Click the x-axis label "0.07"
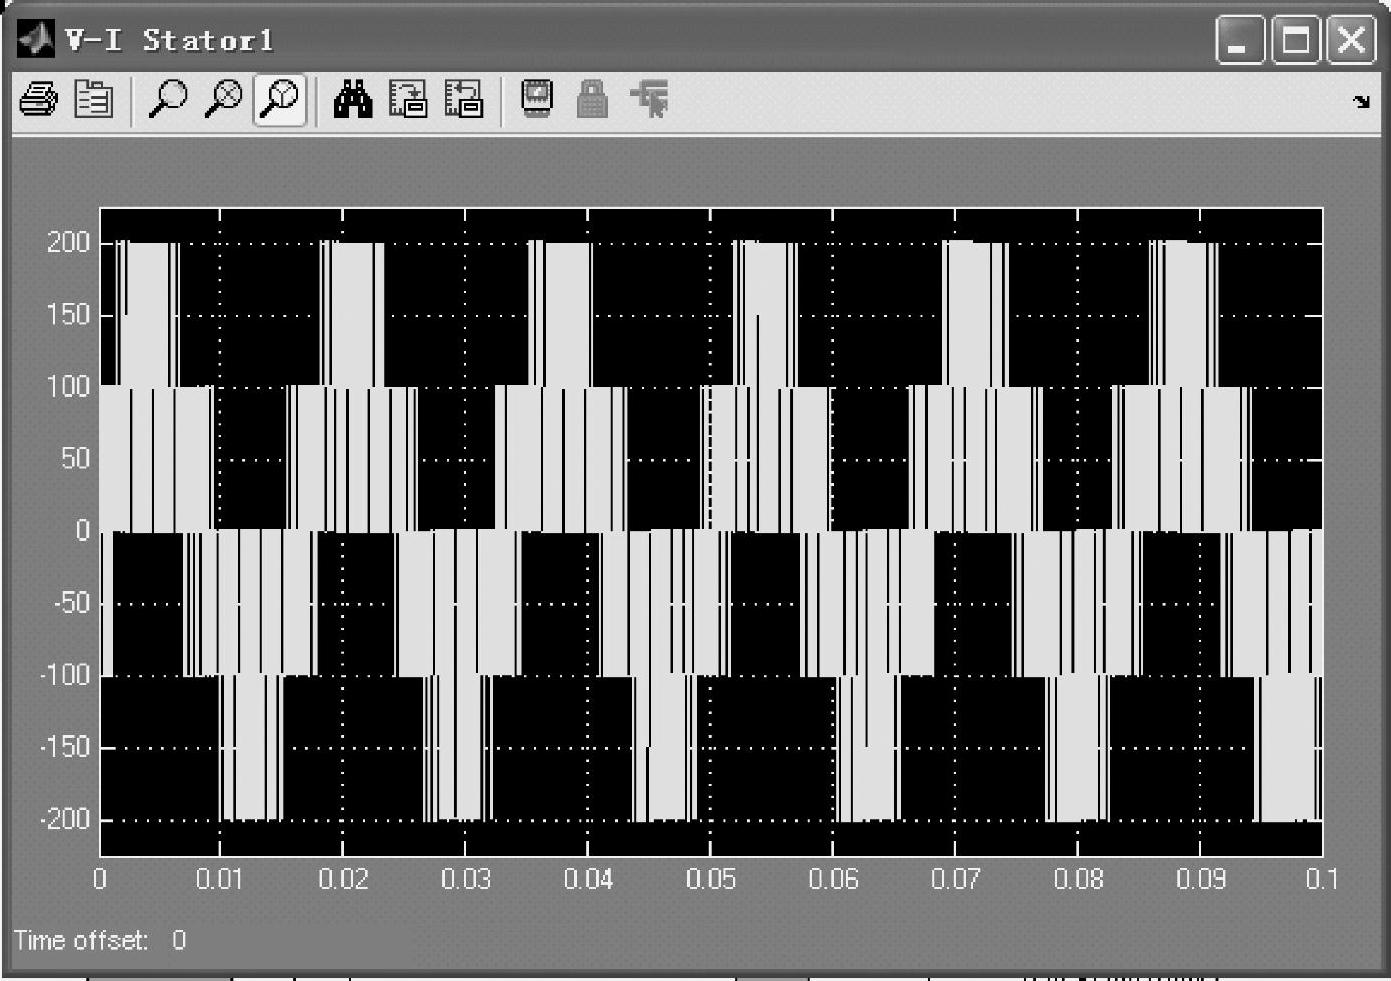The image size is (1391, 981). click(x=956, y=879)
